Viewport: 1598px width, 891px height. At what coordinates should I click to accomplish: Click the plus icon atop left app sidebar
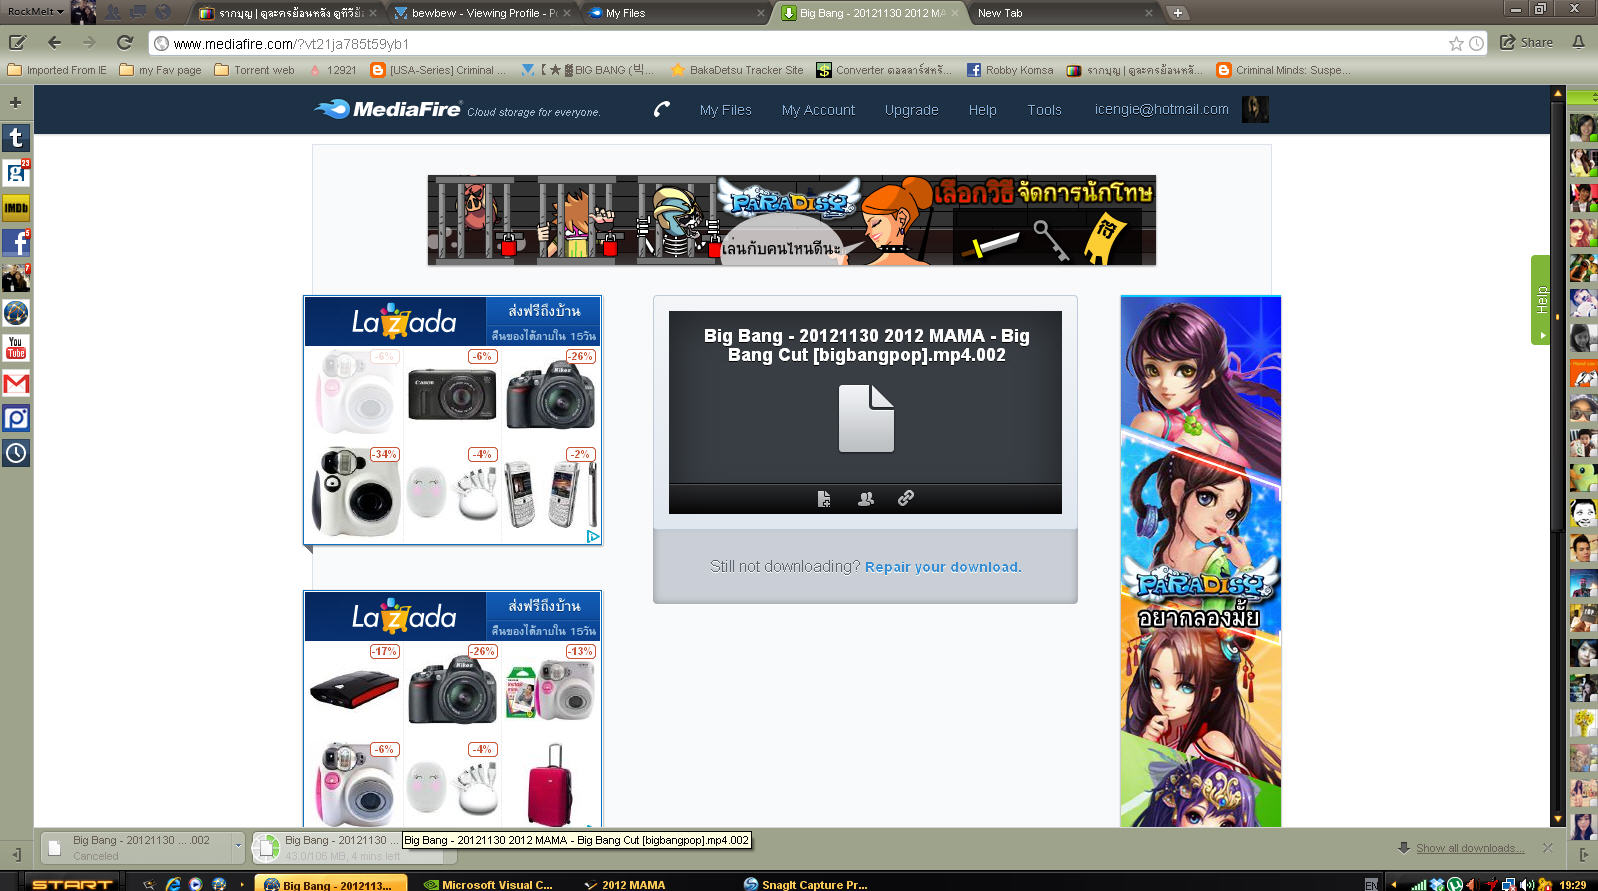point(15,102)
